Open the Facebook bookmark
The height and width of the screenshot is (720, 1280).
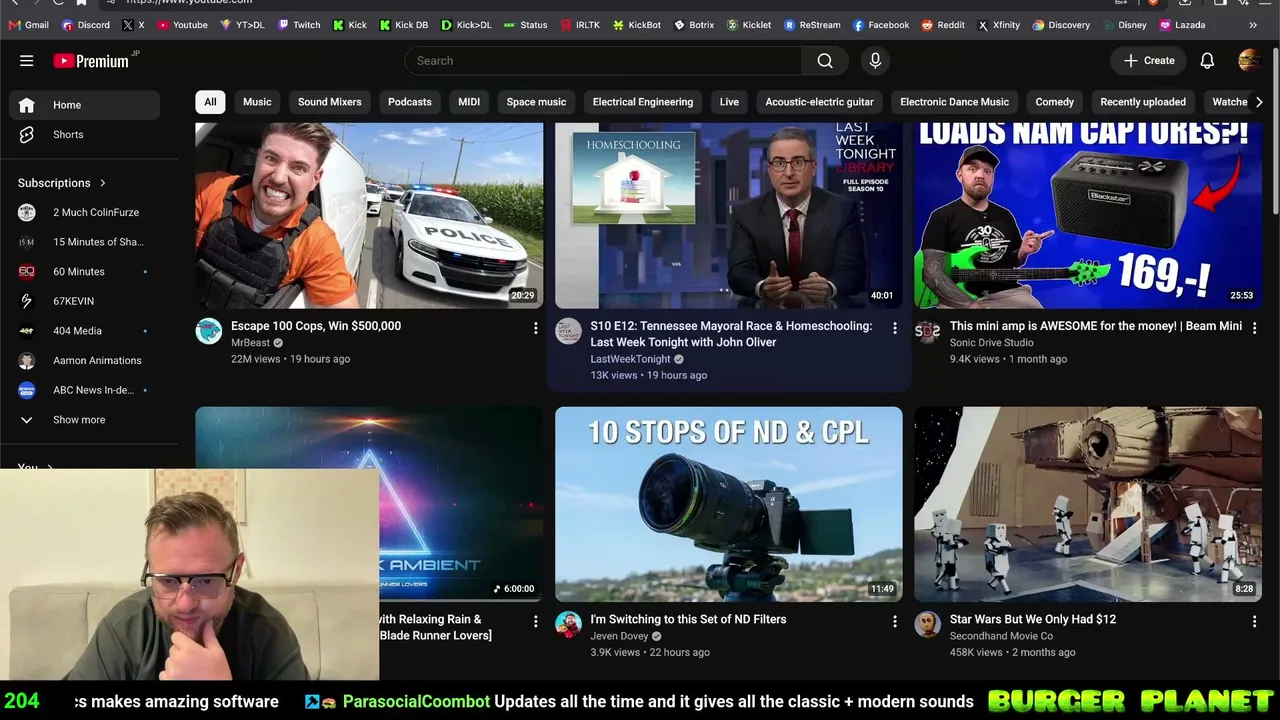tap(881, 25)
